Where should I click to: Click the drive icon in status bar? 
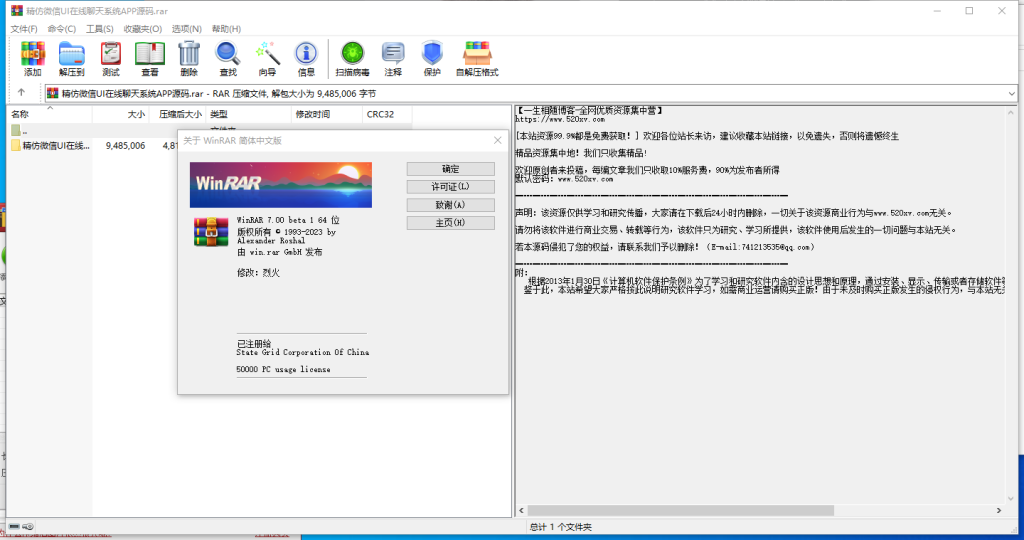[x=15, y=526]
